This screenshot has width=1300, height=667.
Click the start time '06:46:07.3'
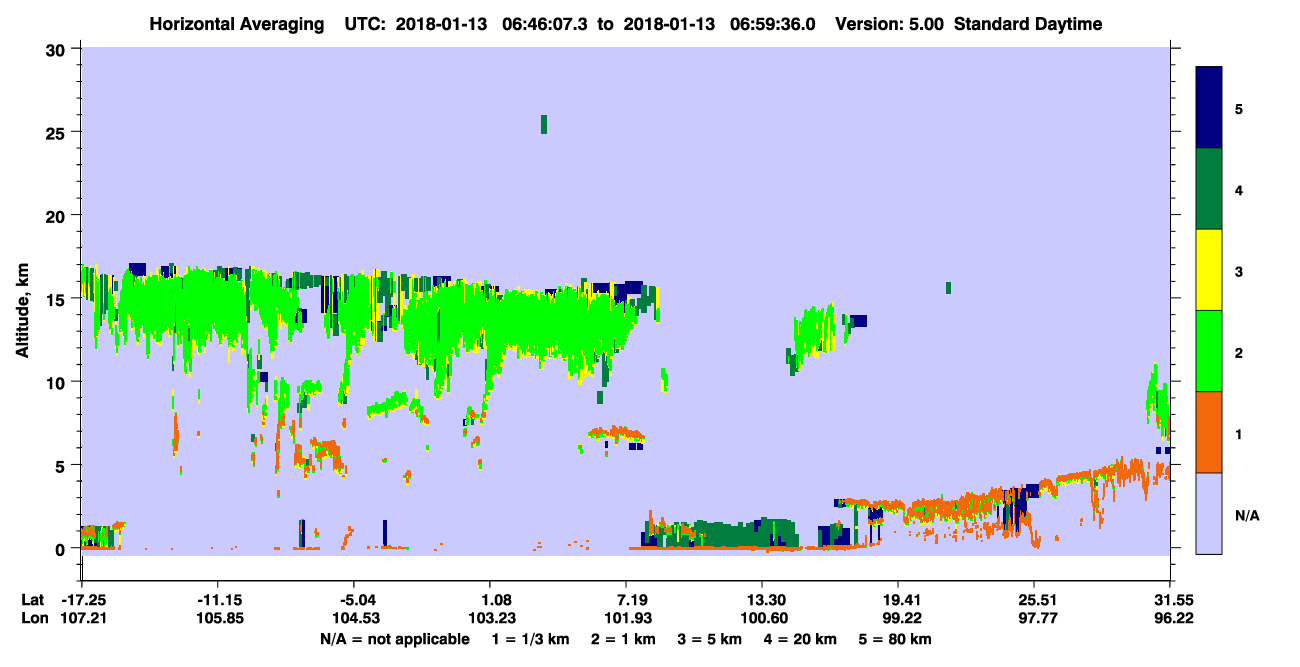click(543, 24)
